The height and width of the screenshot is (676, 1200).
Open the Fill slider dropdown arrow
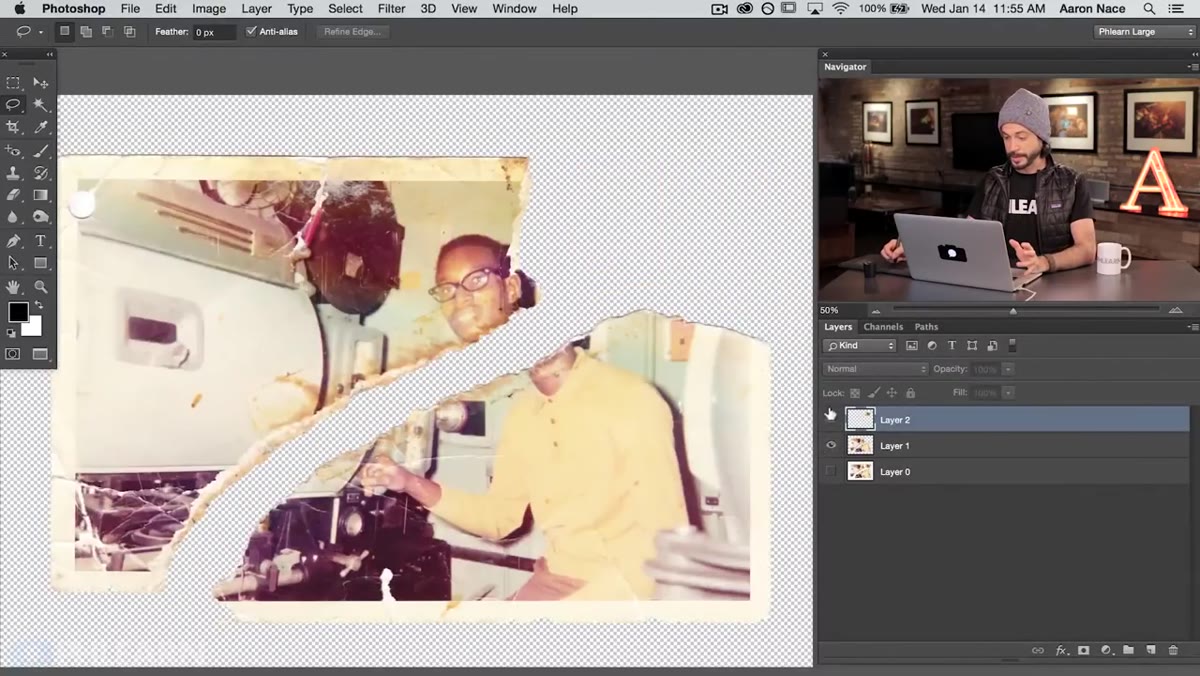pos(1008,393)
